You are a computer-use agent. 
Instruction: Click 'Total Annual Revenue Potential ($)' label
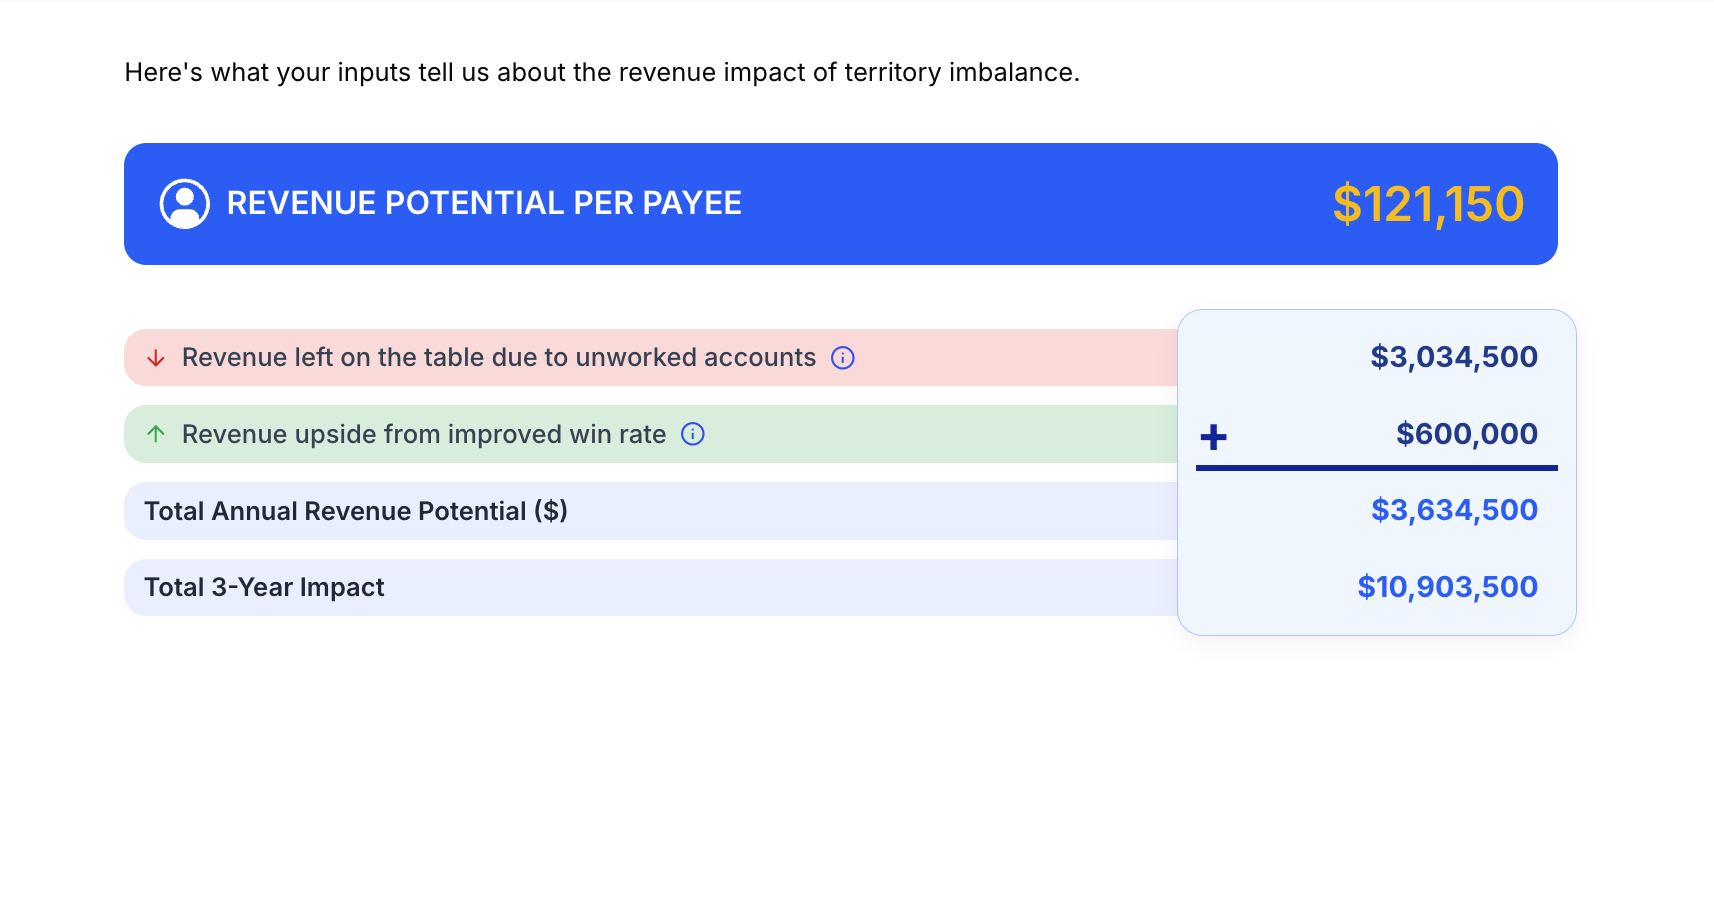click(x=356, y=511)
